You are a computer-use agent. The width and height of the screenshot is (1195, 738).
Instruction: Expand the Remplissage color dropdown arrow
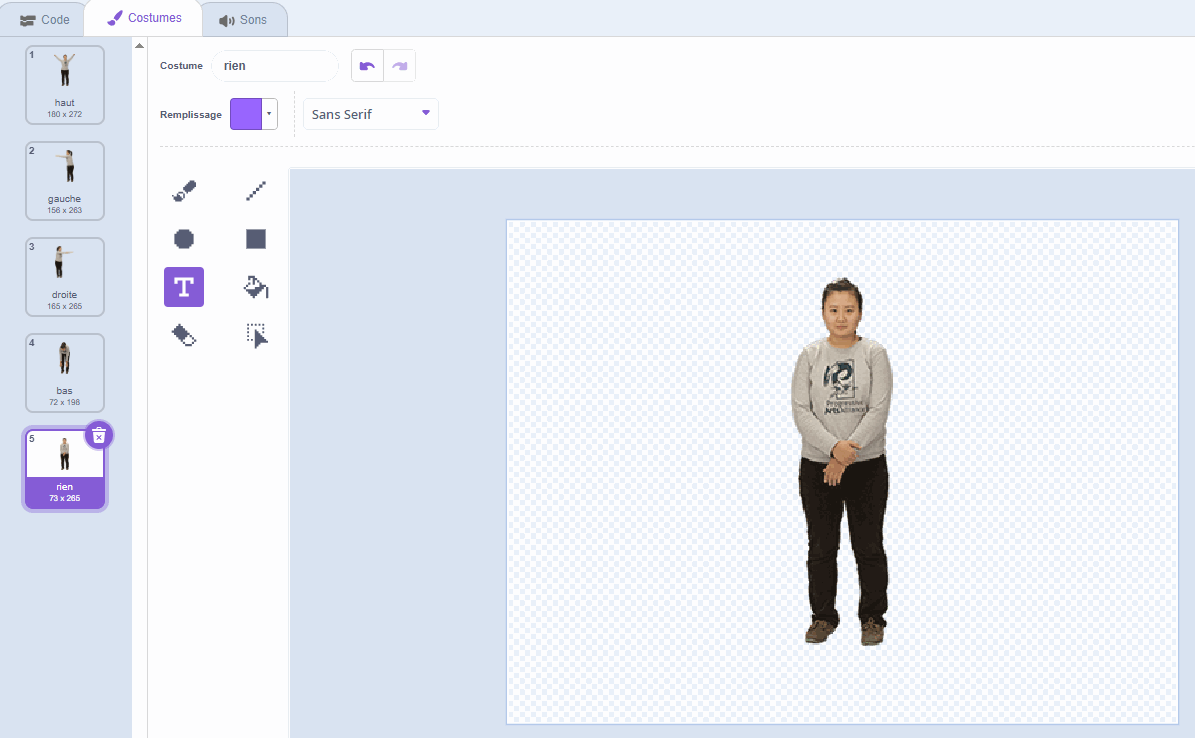[x=269, y=114]
